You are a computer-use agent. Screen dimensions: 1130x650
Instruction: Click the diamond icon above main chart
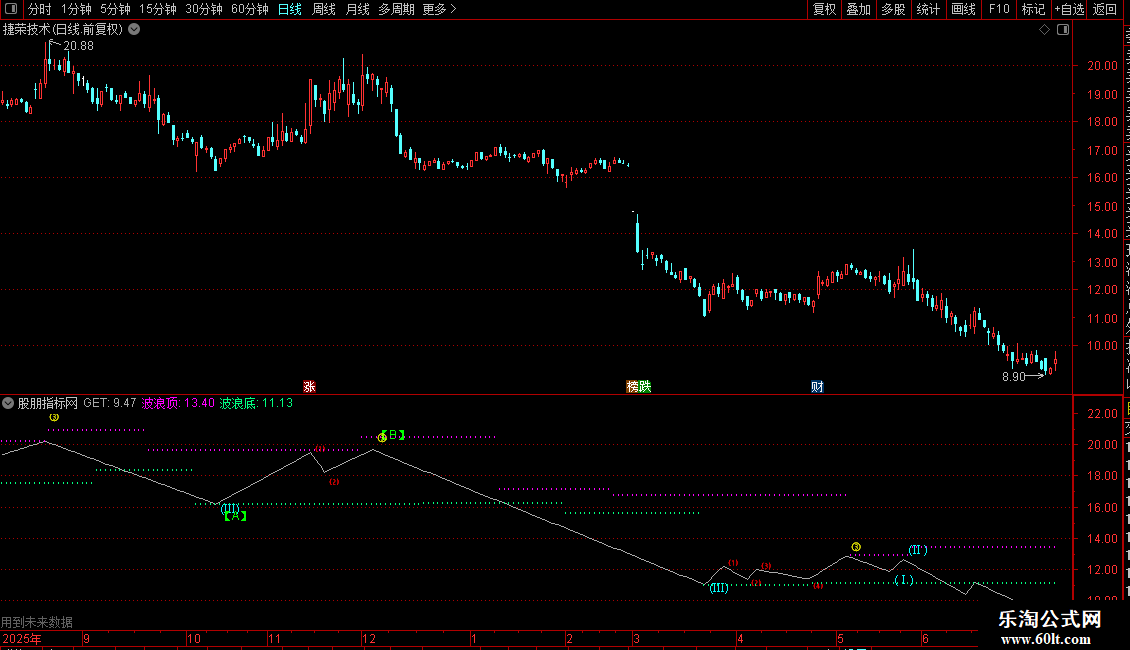(1044, 30)
